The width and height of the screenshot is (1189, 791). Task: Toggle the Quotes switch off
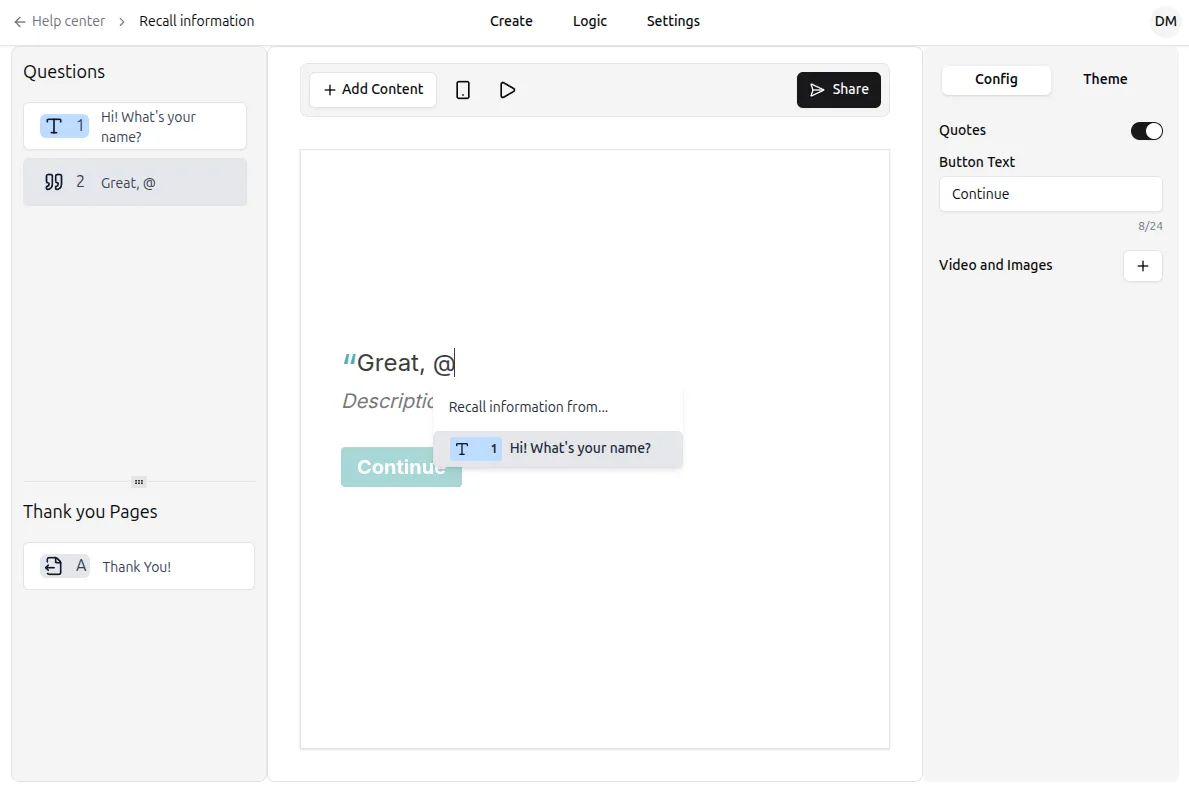(x=1146, y=131)
